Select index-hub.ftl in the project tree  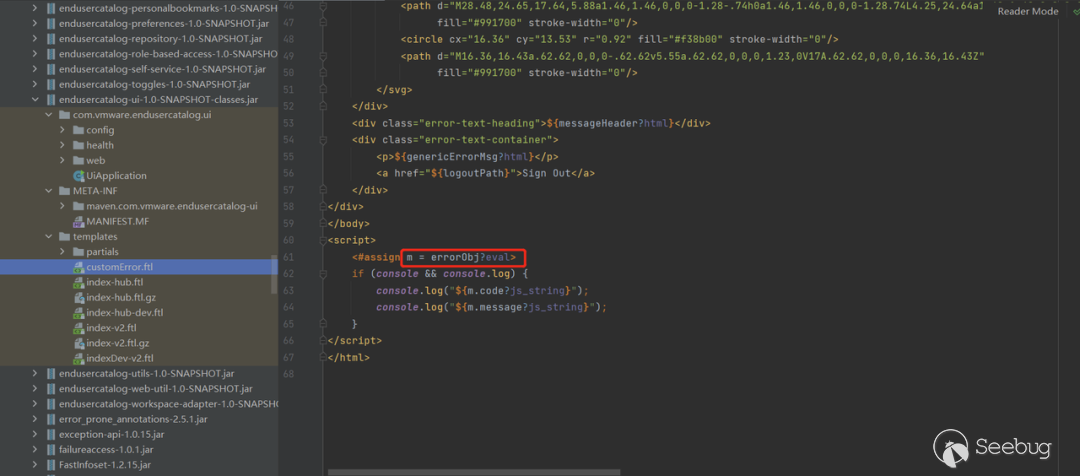(x=138, y=282)
